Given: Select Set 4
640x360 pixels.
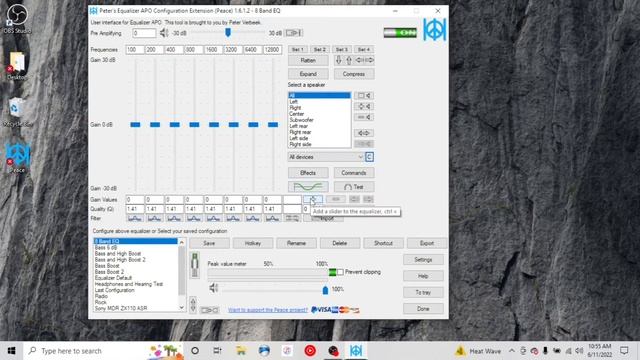Looking at the screenshot, I should [364, 49].
